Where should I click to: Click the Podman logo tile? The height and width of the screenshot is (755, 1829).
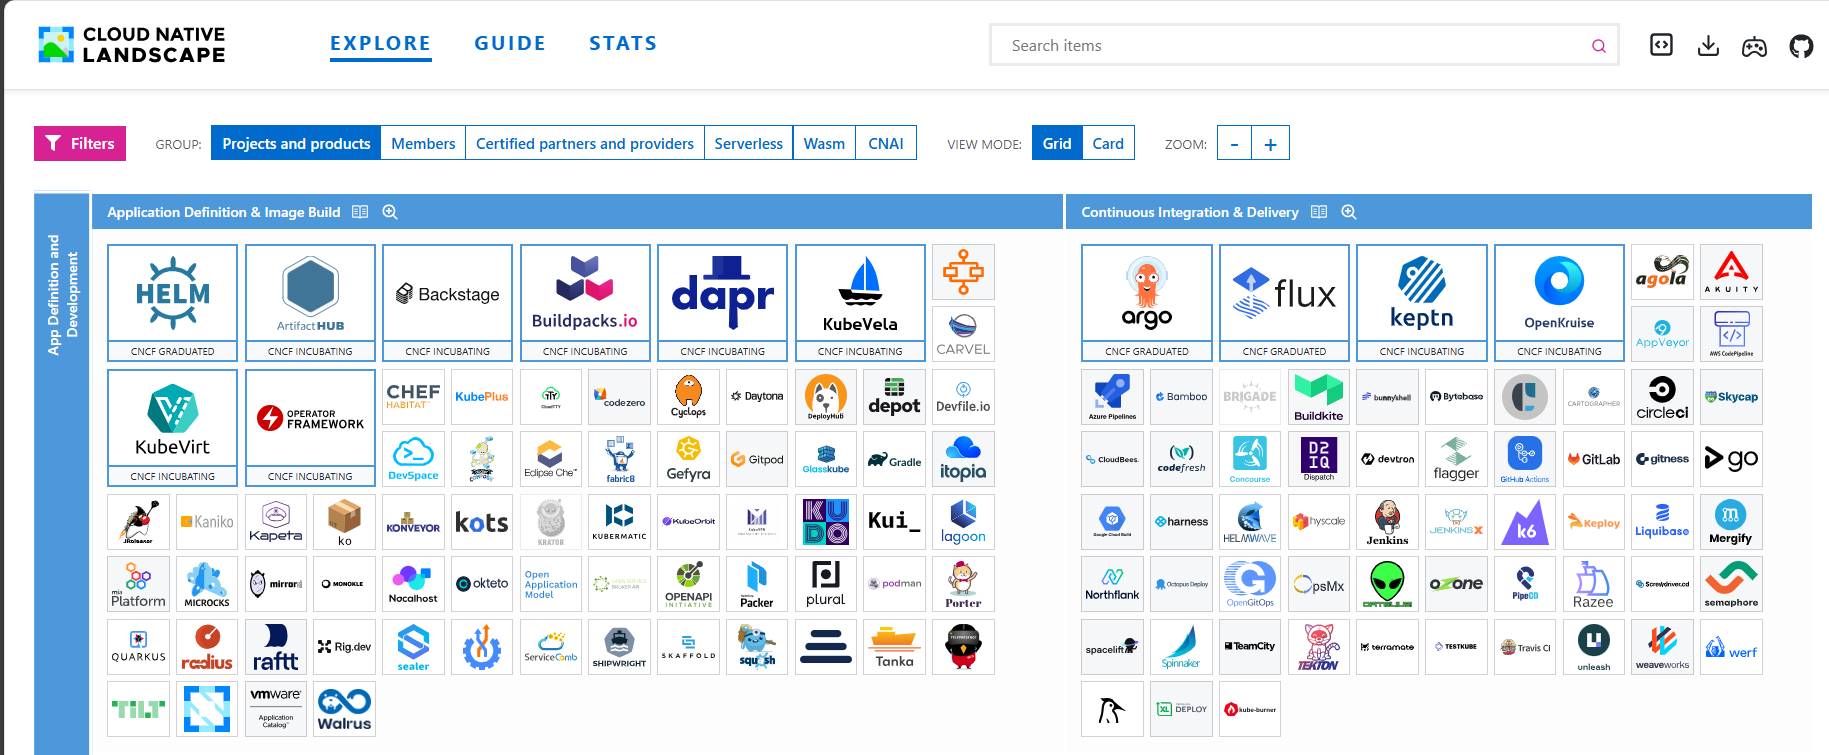point(894,584)
